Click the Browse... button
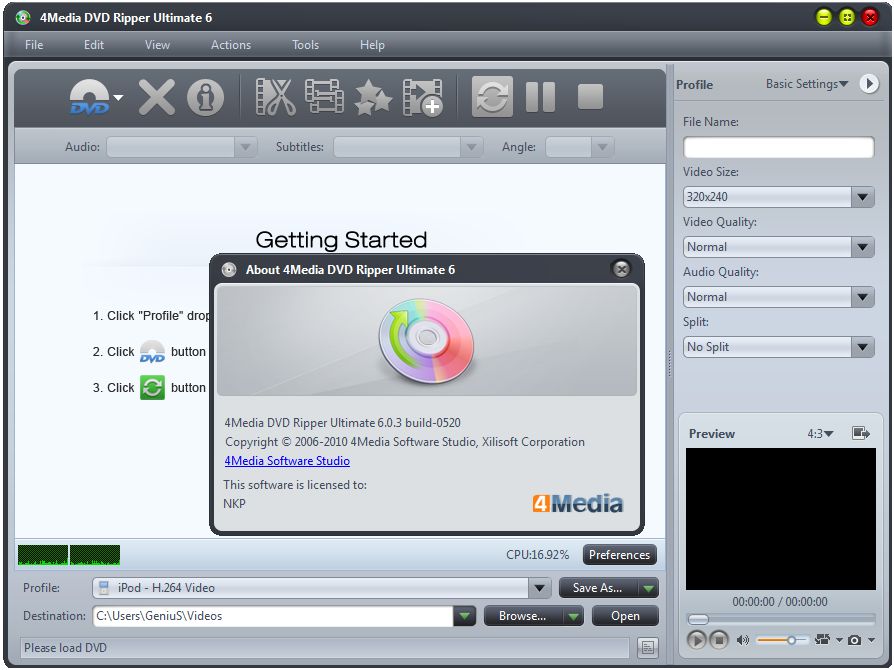Viewport: 894px width, 670px height. click(x=523, y=616)
